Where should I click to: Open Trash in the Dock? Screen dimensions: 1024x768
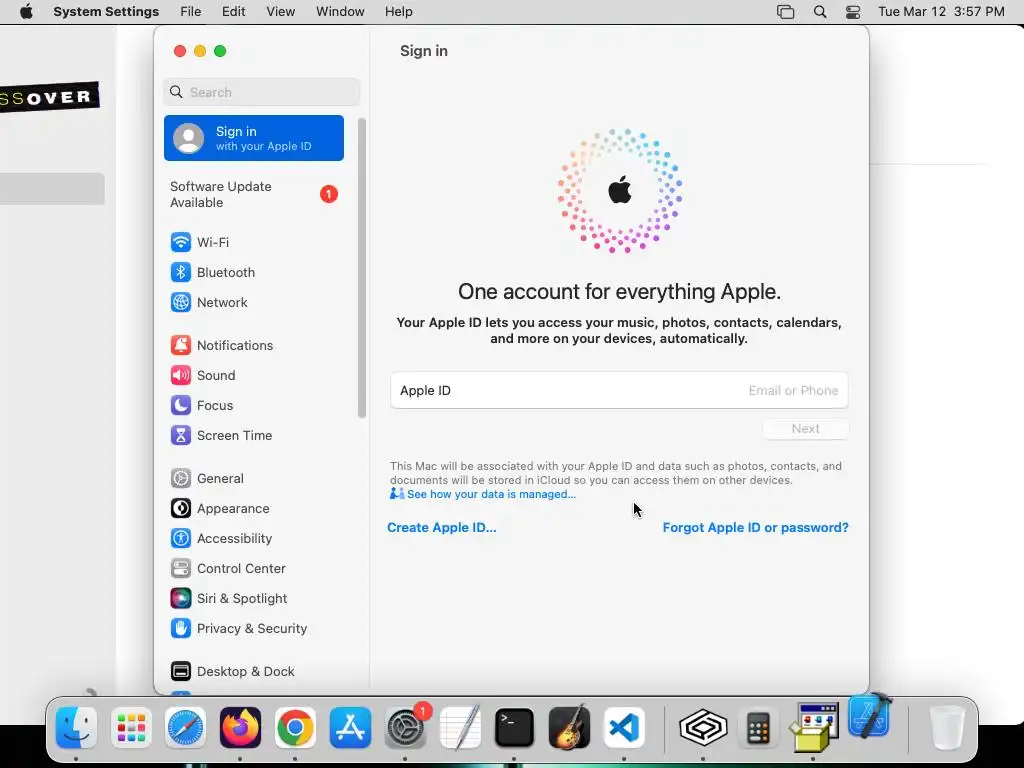point(946,728)
